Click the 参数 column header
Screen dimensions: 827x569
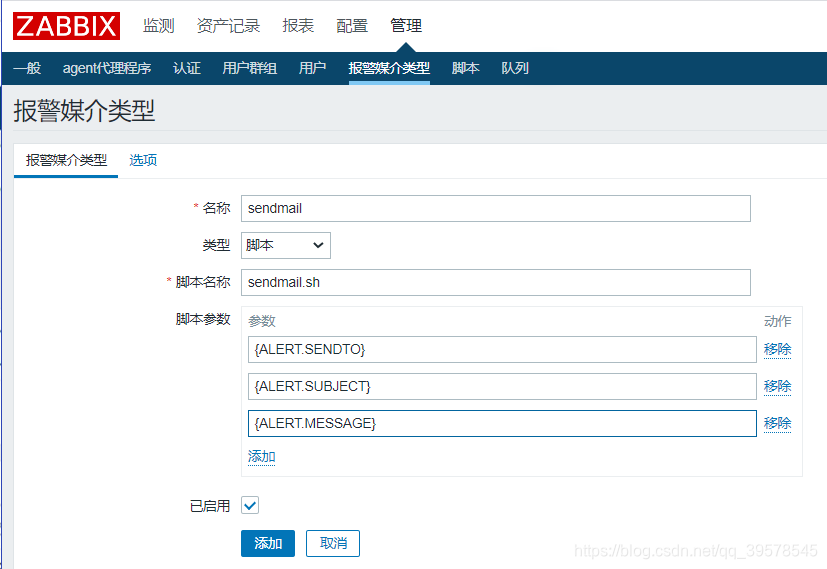point(262,321)
